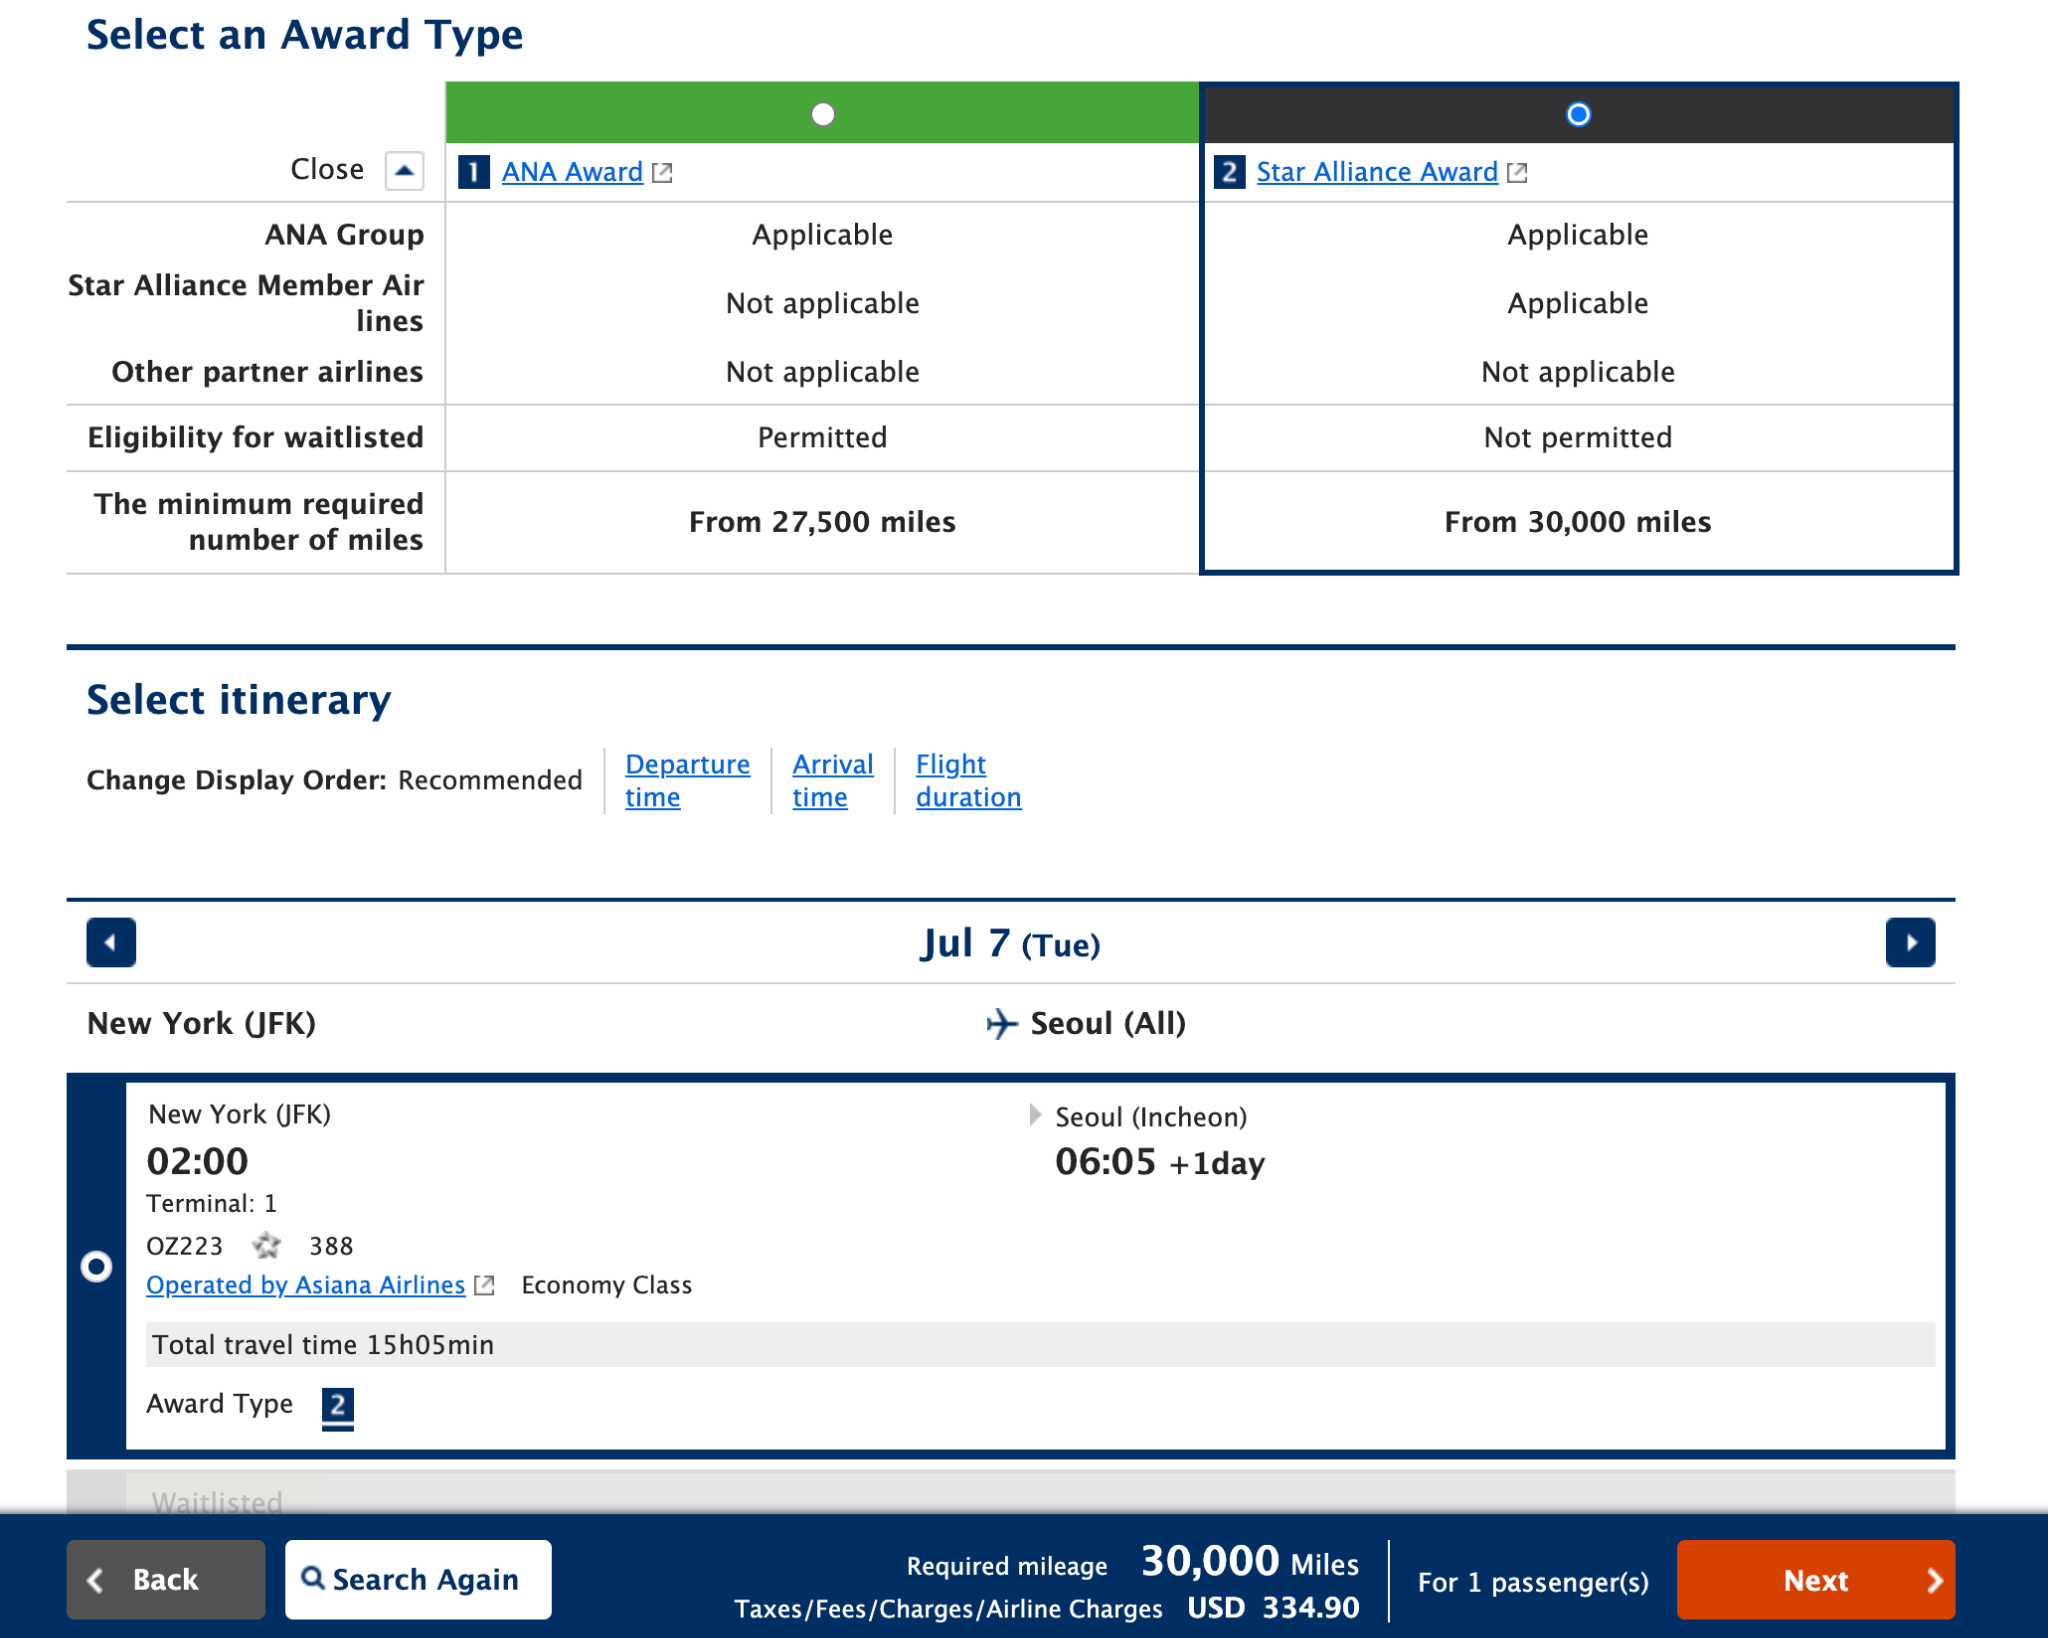Click the 'Not permitted' waitlist eligibility cell
The image size is (2048, 1638).
tap(1578, 438)
